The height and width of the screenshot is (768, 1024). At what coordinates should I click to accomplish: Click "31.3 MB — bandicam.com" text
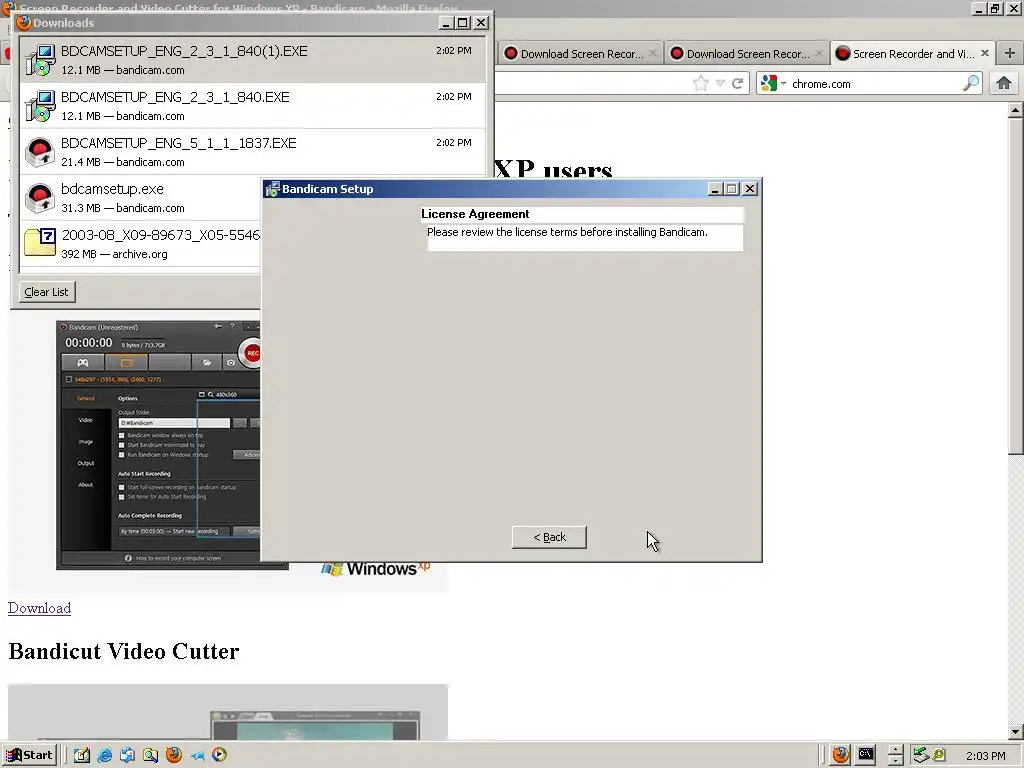(123, 208)
